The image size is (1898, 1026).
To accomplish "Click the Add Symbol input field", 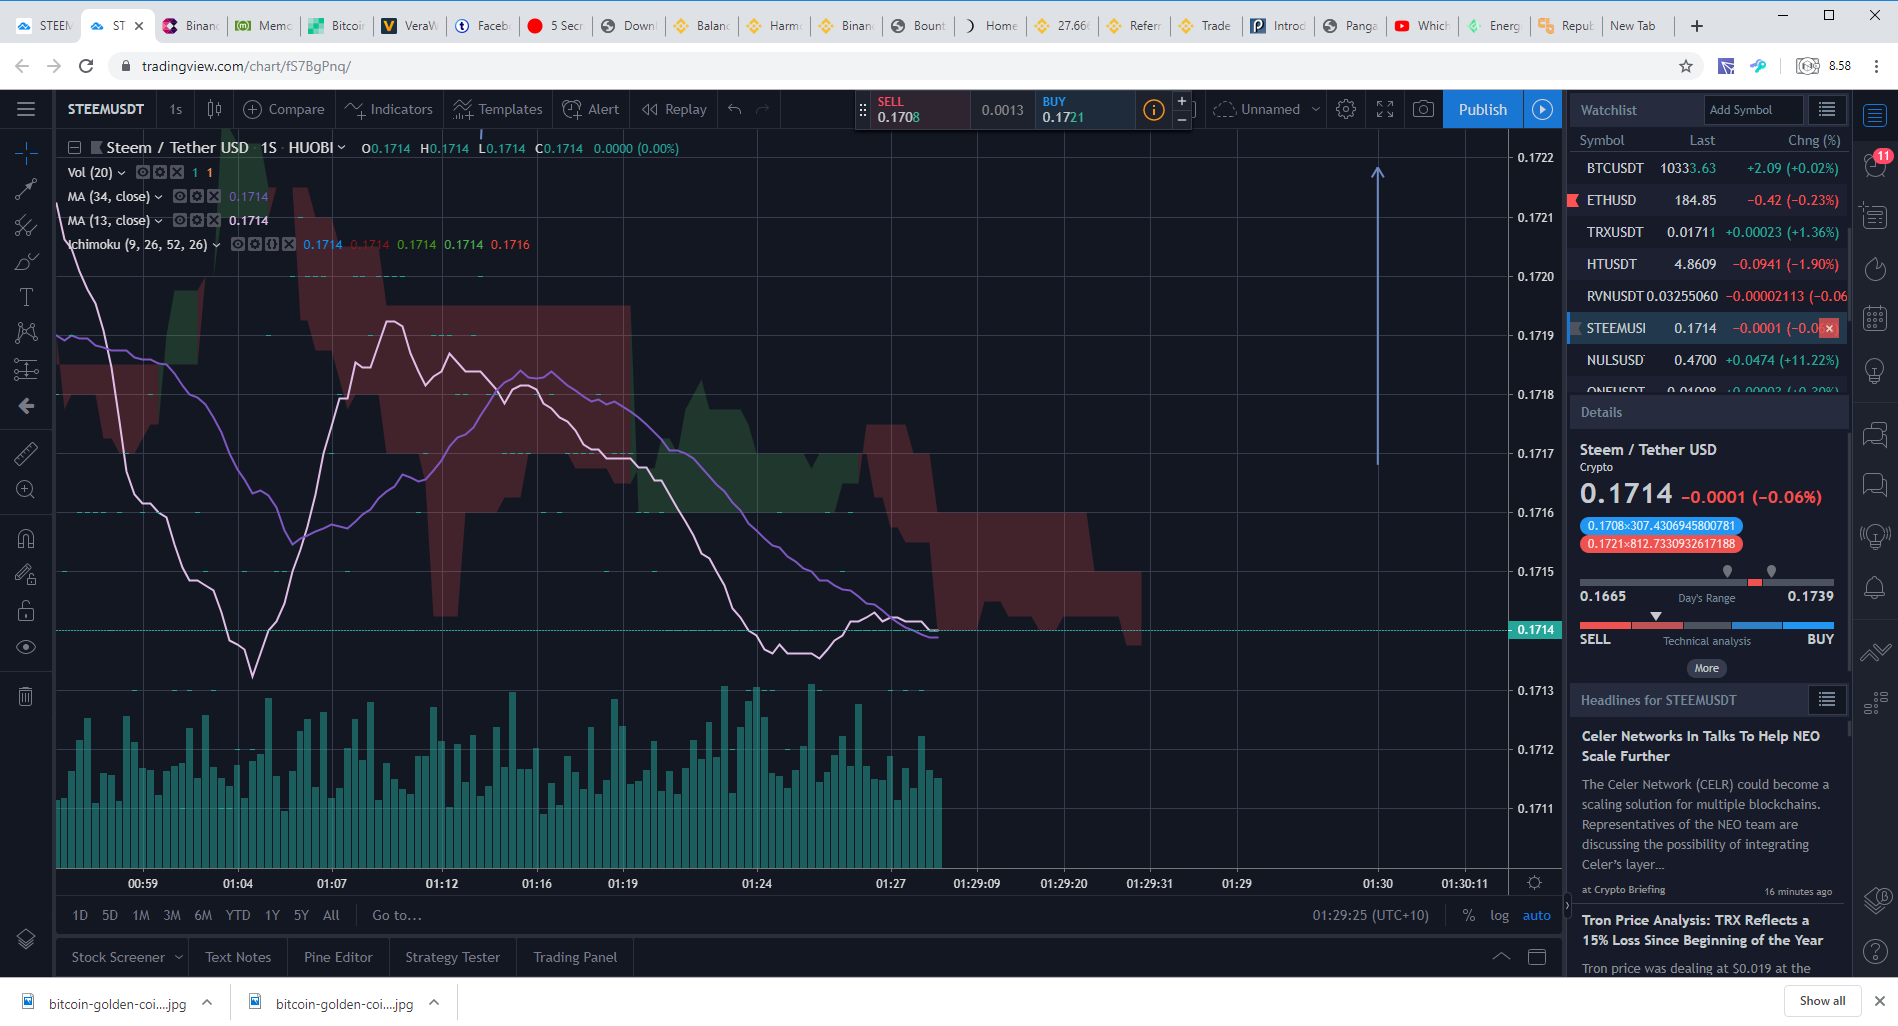I will (1754, 110).
